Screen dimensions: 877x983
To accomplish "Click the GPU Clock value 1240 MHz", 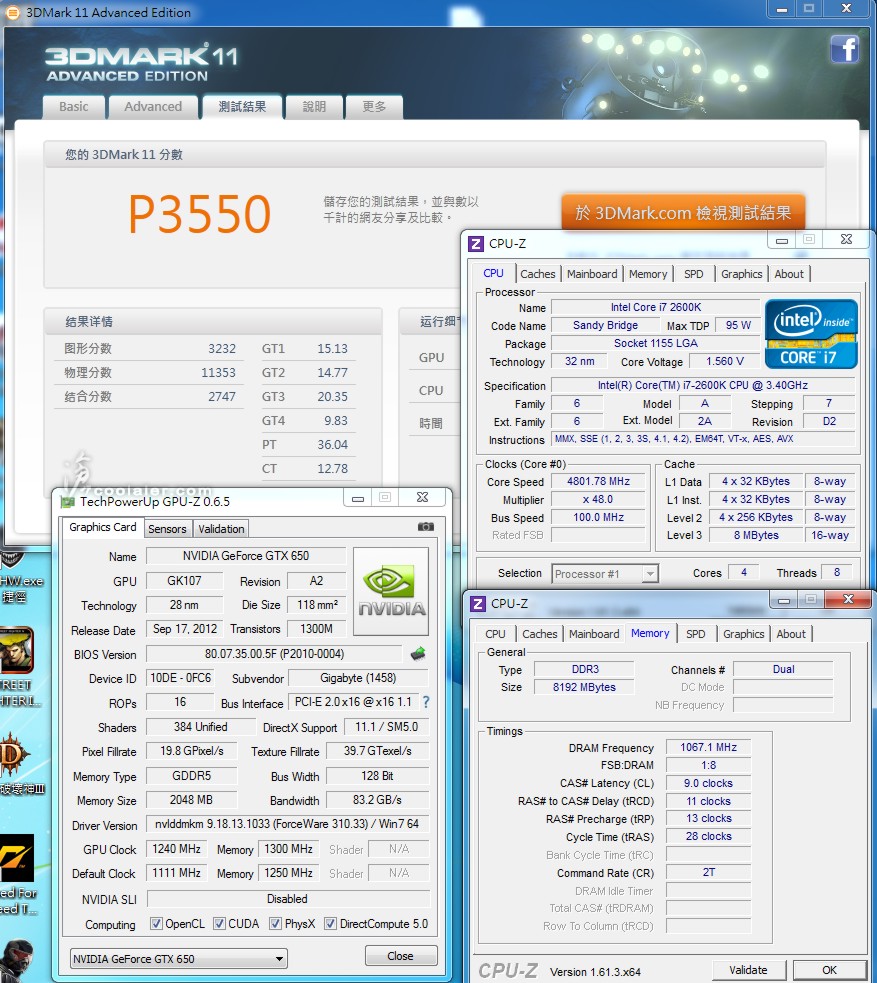I will point(176,849).
